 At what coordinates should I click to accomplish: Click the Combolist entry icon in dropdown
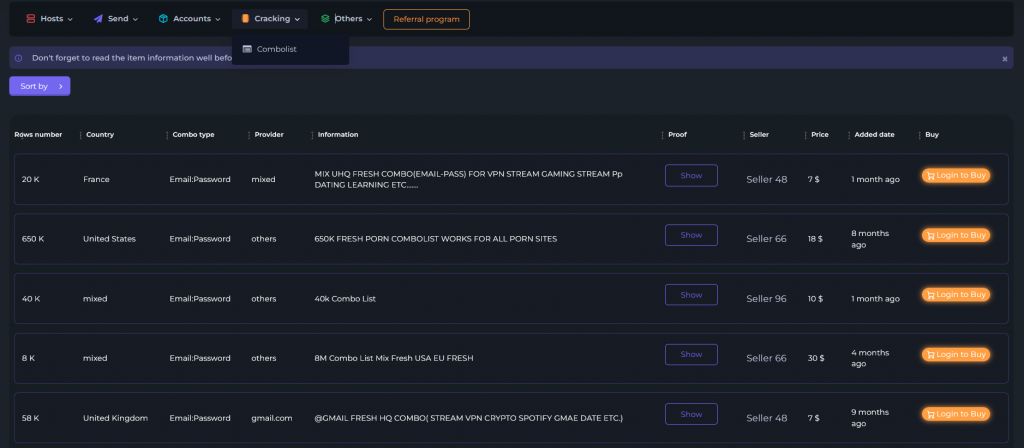coord(247,49)
